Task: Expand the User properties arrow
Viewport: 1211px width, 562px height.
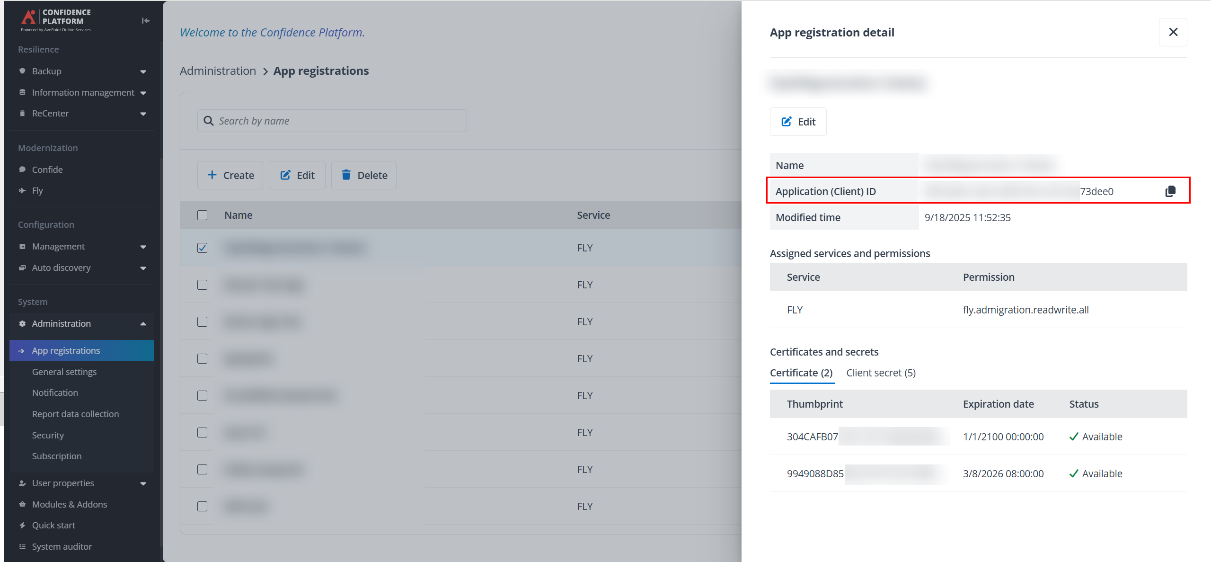Action: click(143, 483)
